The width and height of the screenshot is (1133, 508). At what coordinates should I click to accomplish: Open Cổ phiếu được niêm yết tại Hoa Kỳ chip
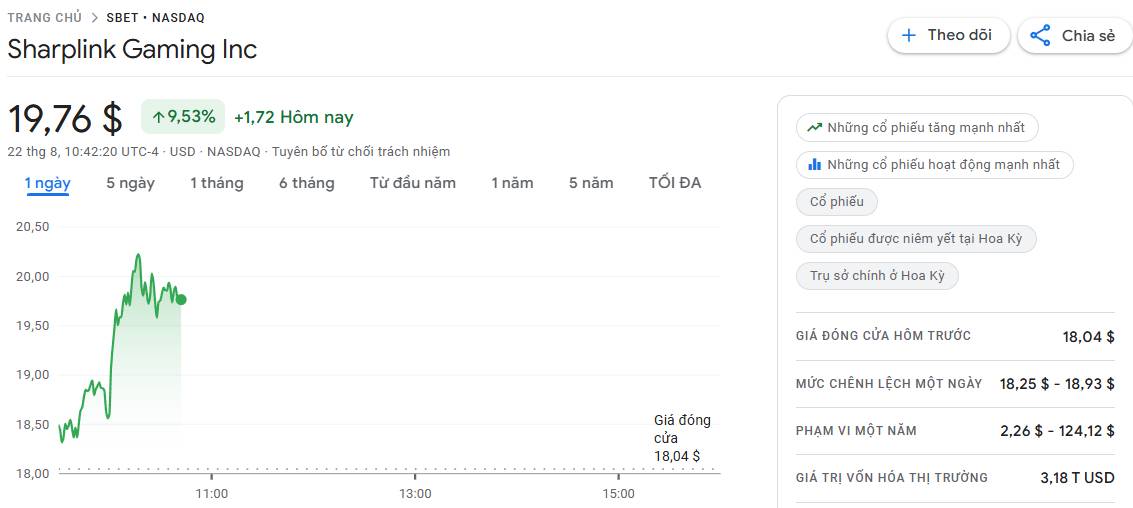916,239
